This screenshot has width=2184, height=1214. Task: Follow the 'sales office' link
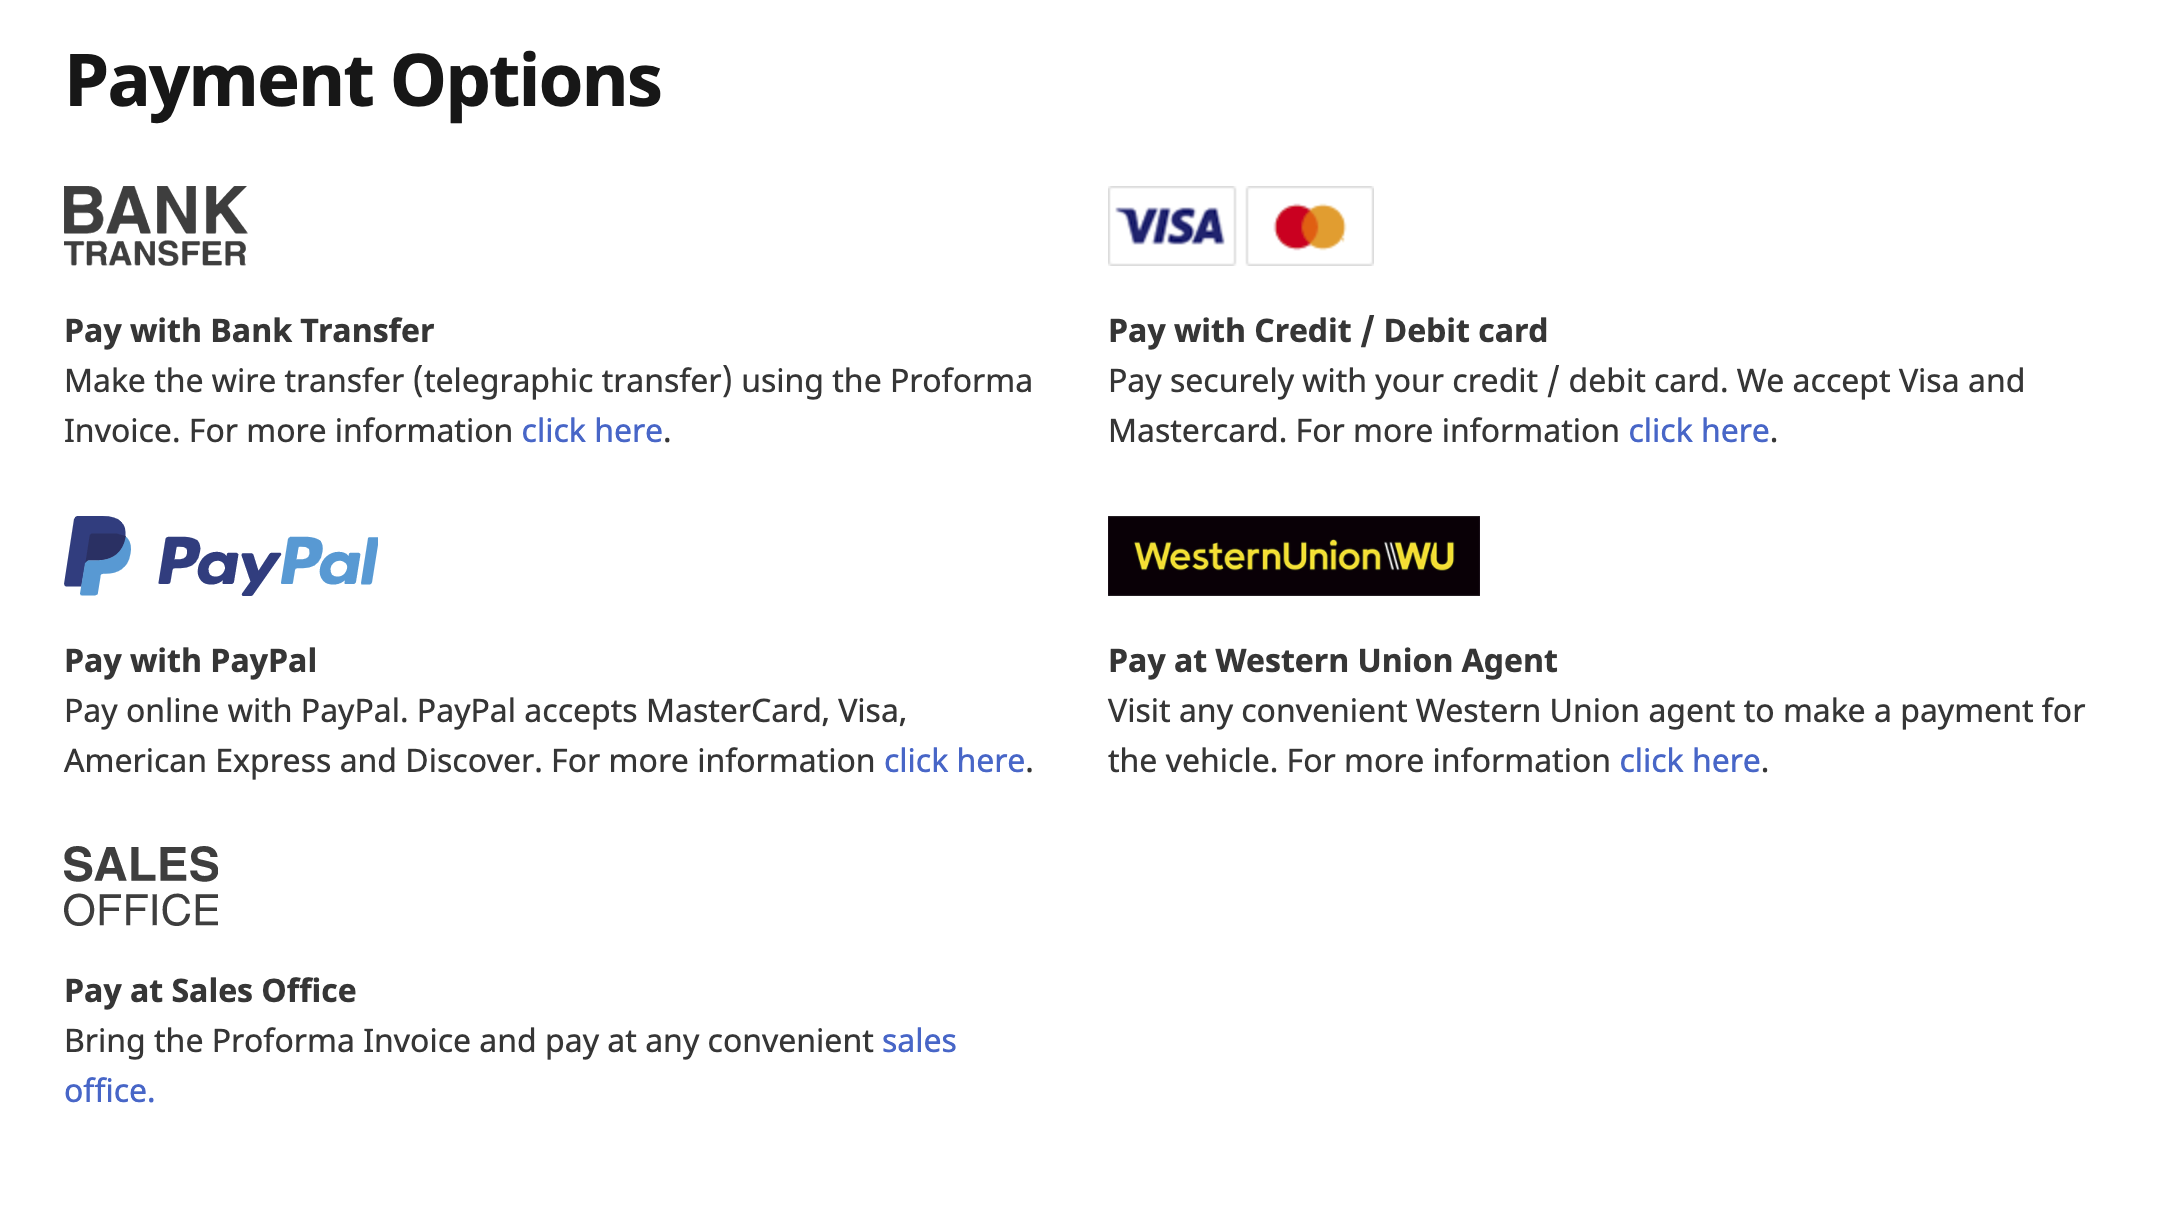(510, 1066)
